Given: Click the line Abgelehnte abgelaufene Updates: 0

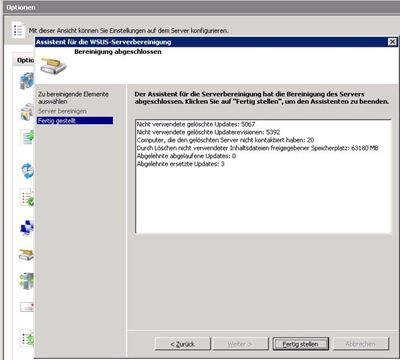Looking at the screenshot, I should tap(186, 156).
